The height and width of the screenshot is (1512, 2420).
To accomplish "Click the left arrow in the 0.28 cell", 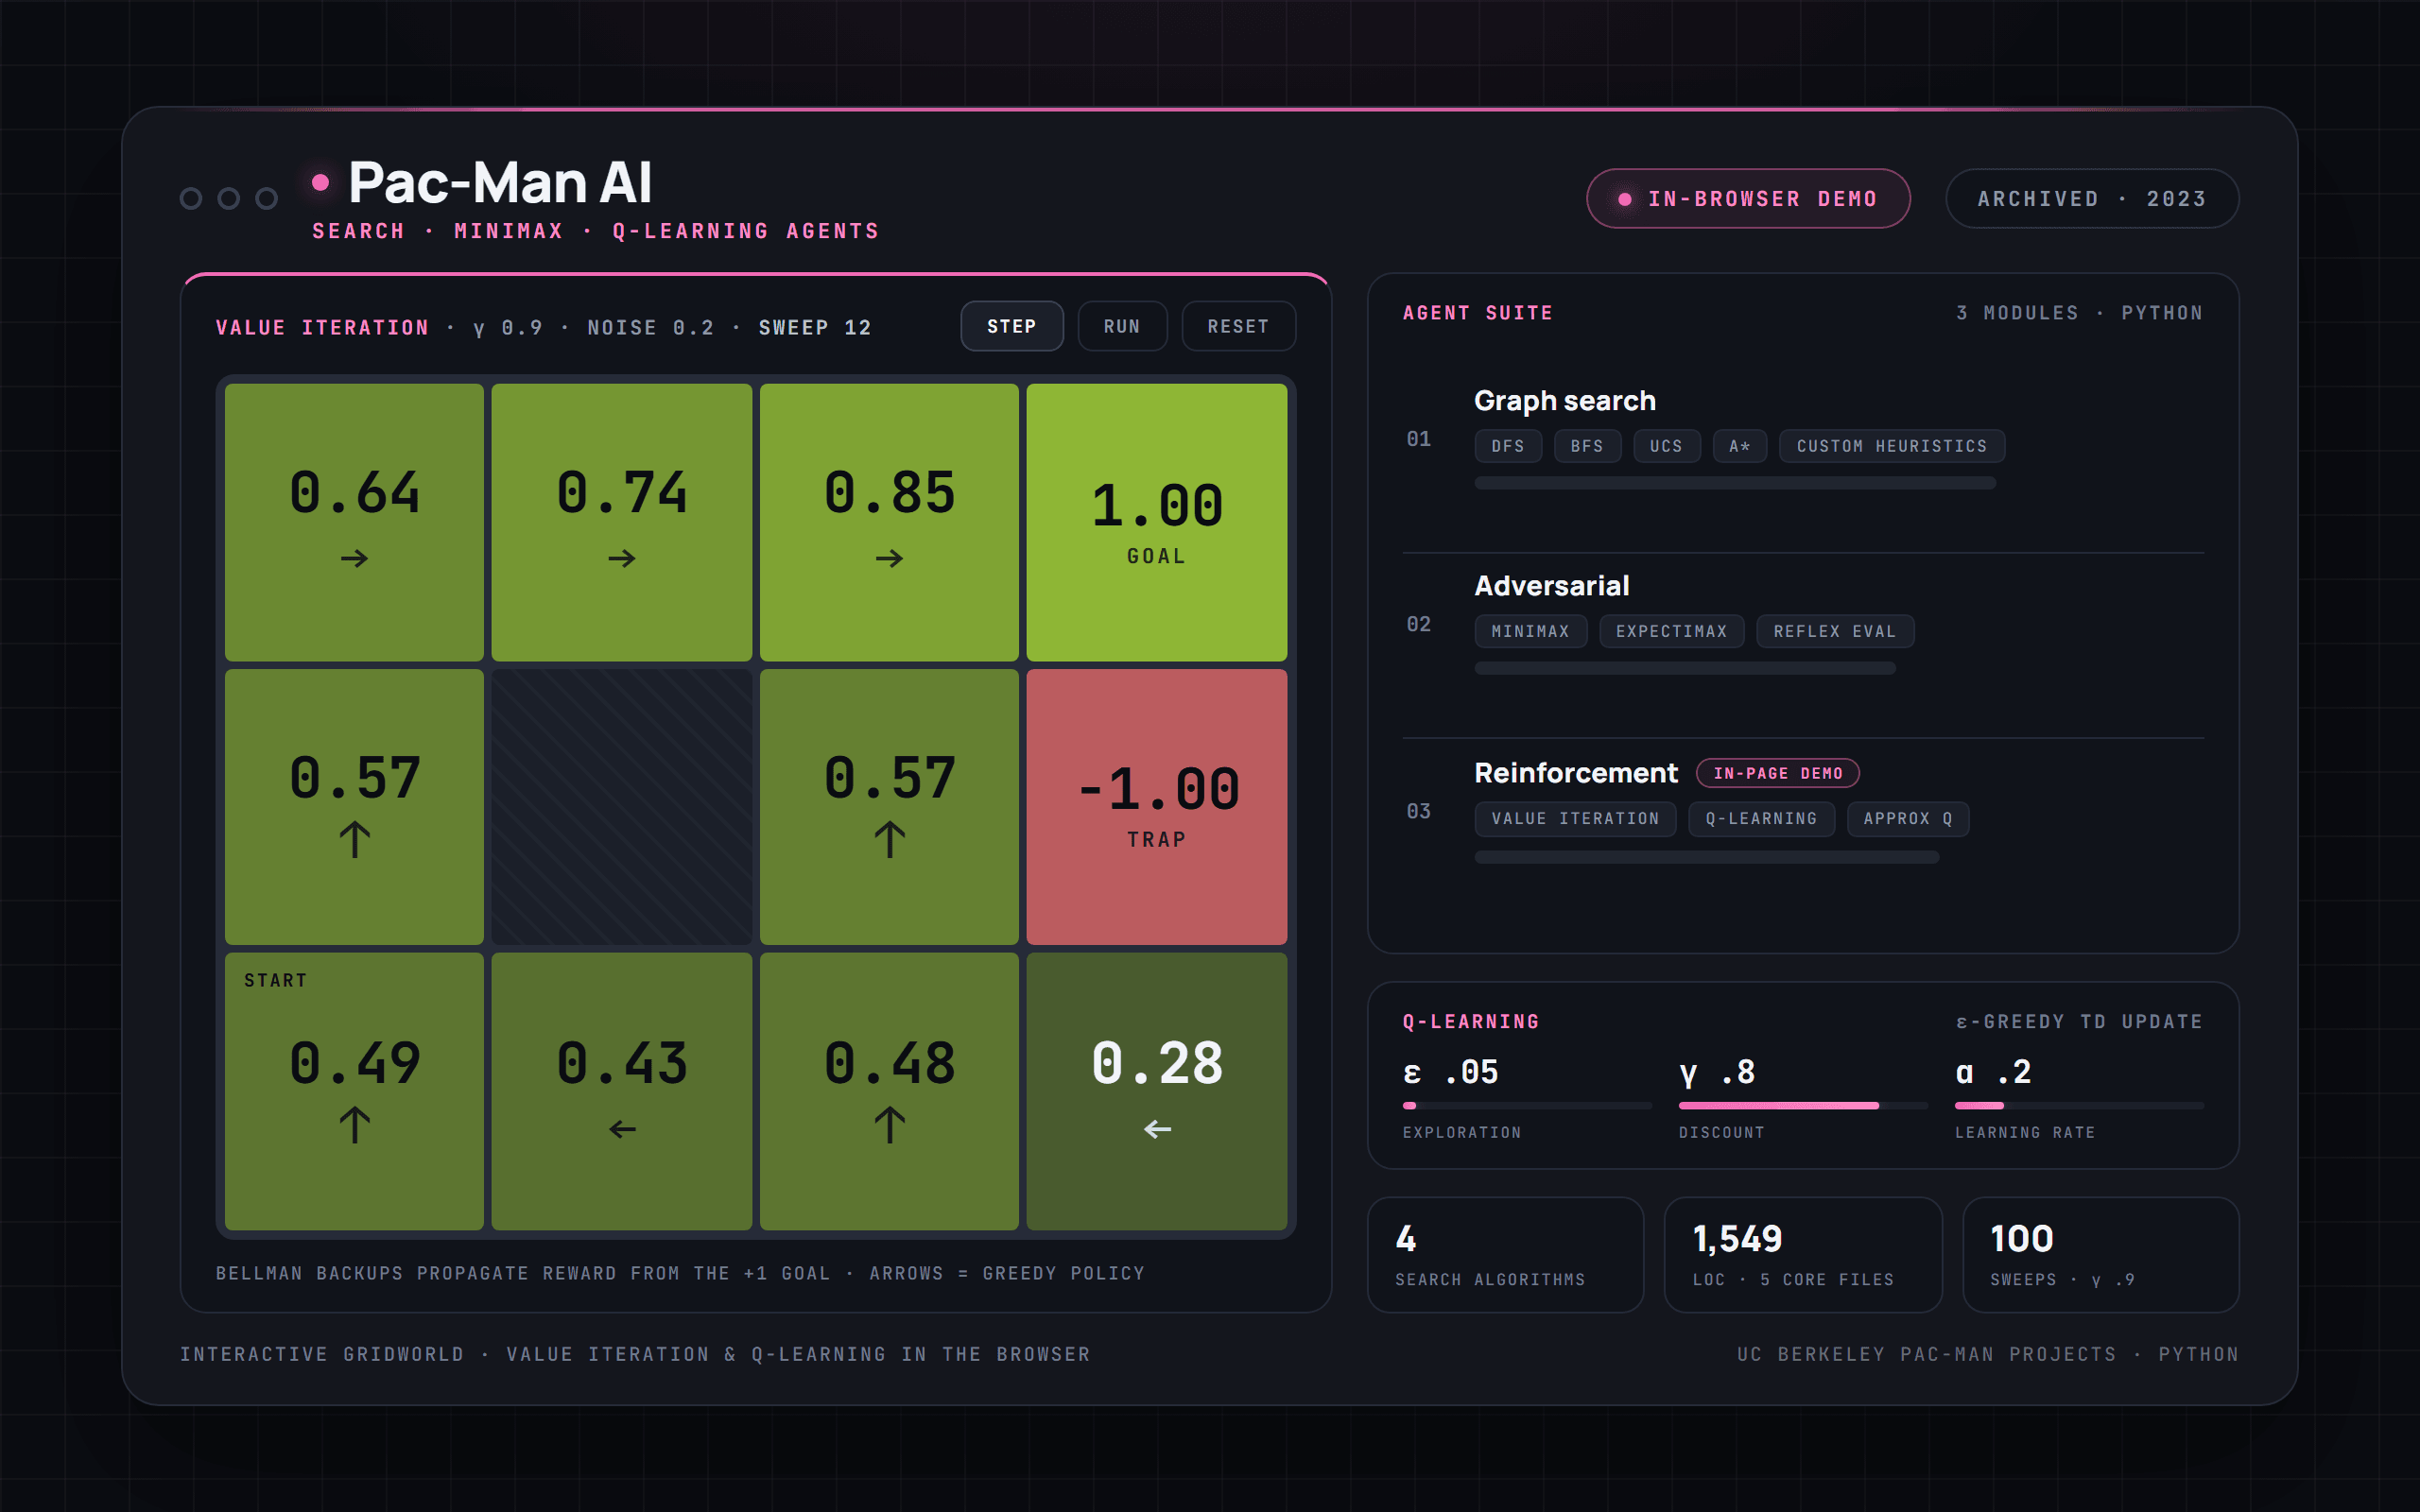I will click(1157, 1129).
